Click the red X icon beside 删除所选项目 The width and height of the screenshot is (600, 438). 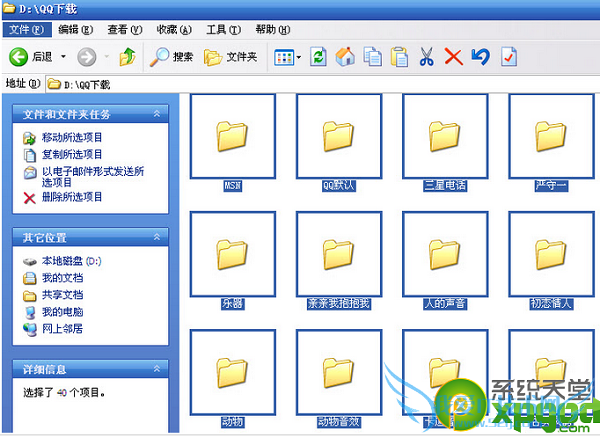pos(29,198)
